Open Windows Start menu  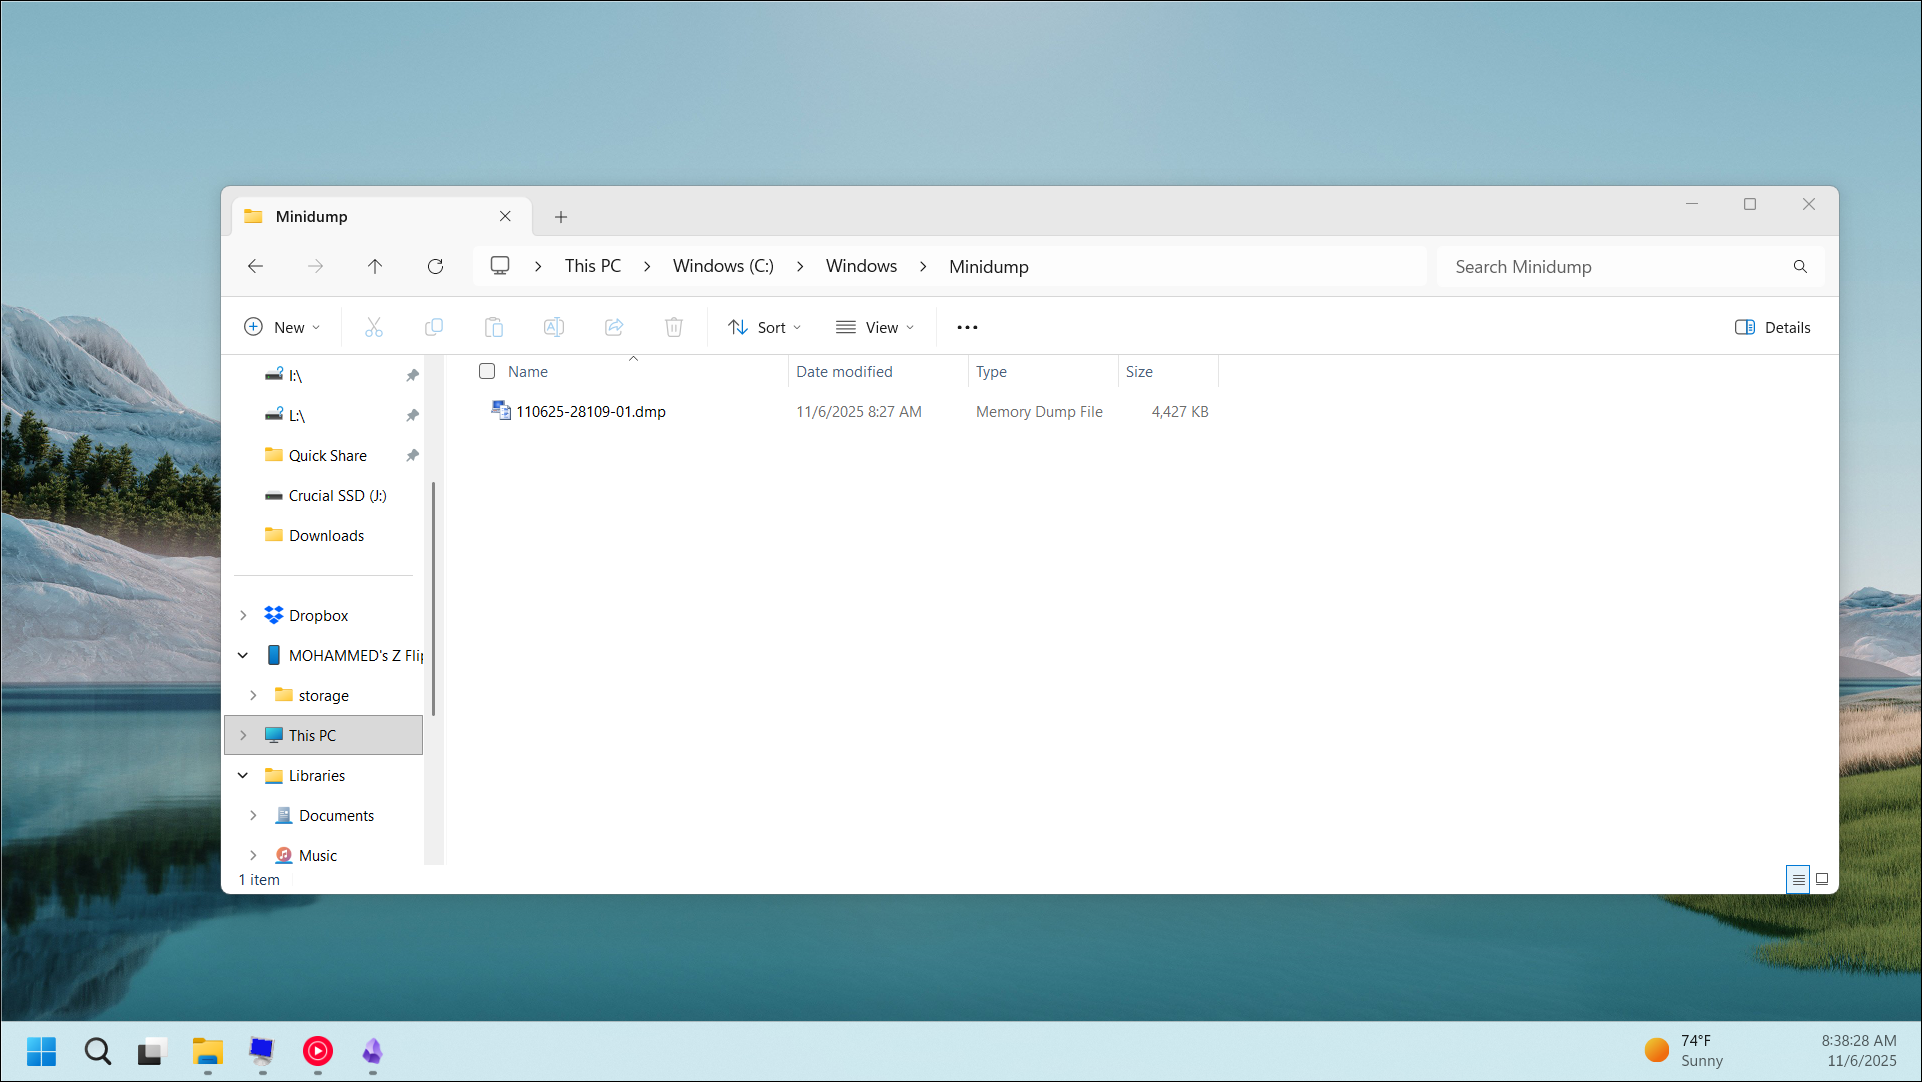[x=41, y=1051]
